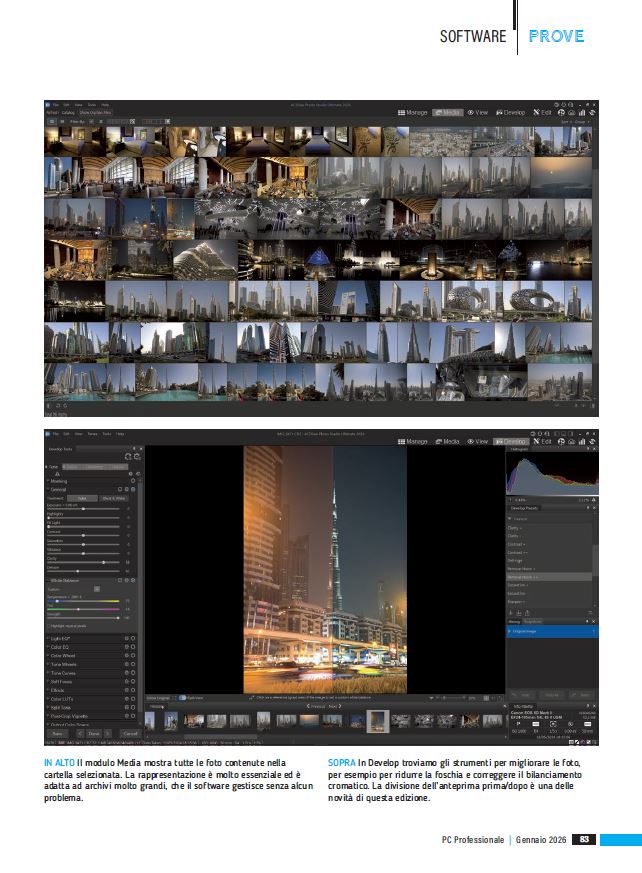Select the blue pyramid night thumbnail in Media grid

320,260
